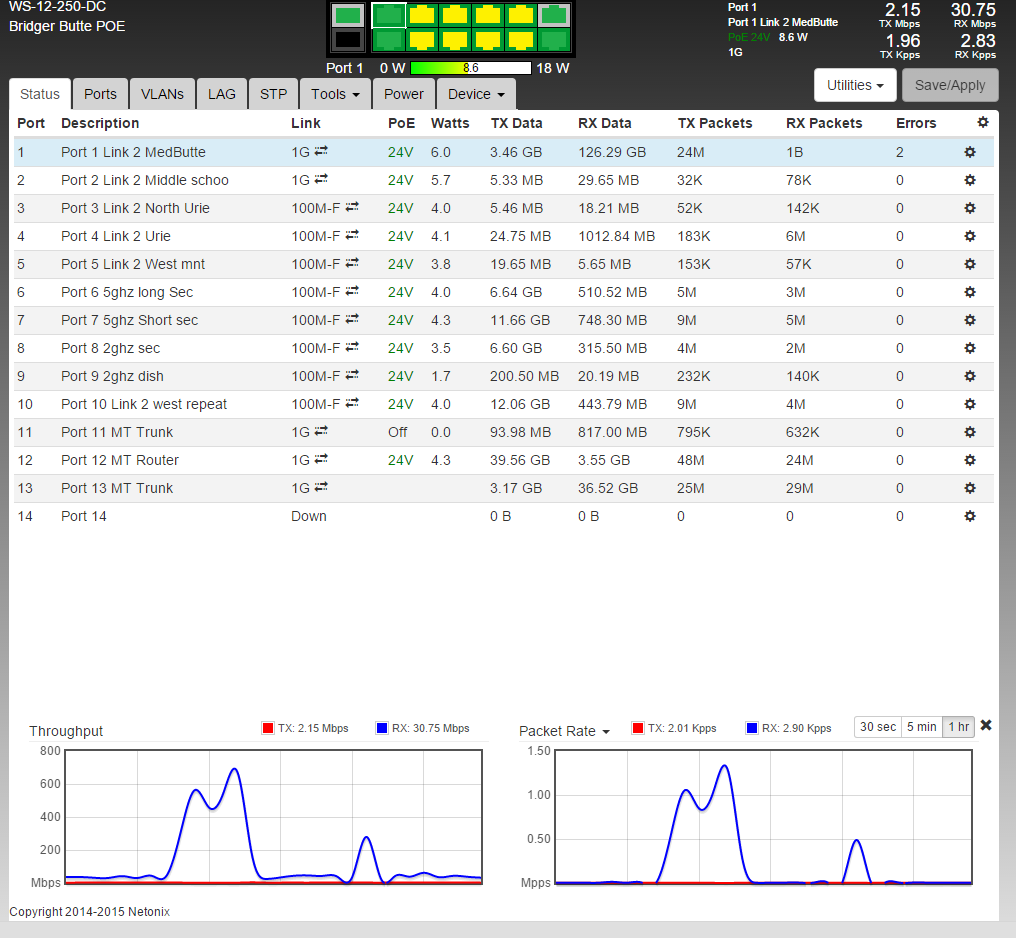
Task: Click gear icon for Port 12 MT Router
Action: (x=969, y=460)
